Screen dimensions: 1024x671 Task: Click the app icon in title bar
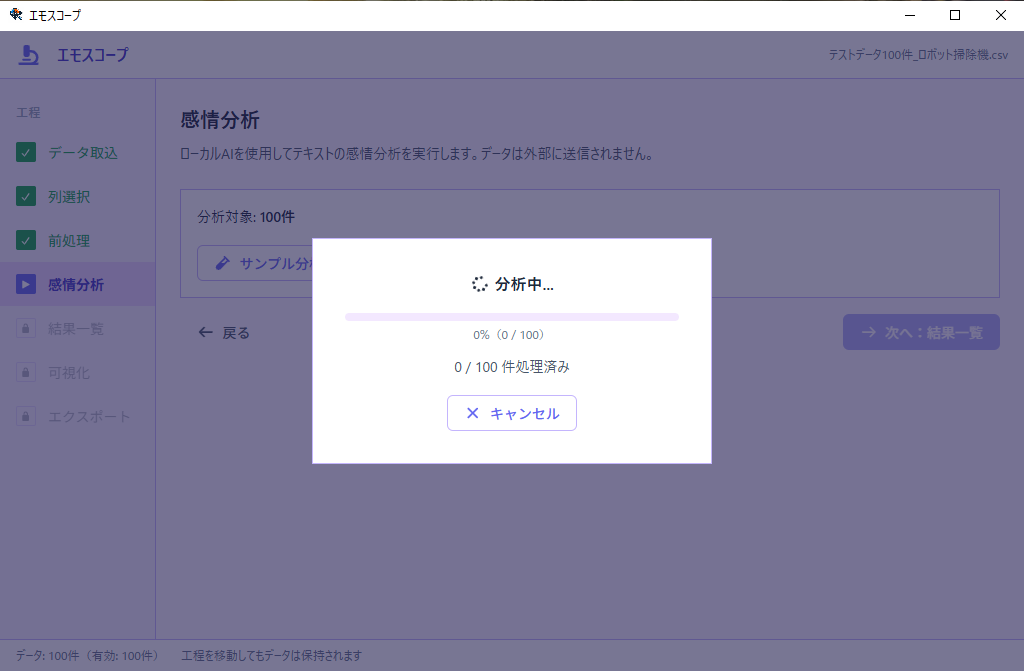tap(16, 14)
